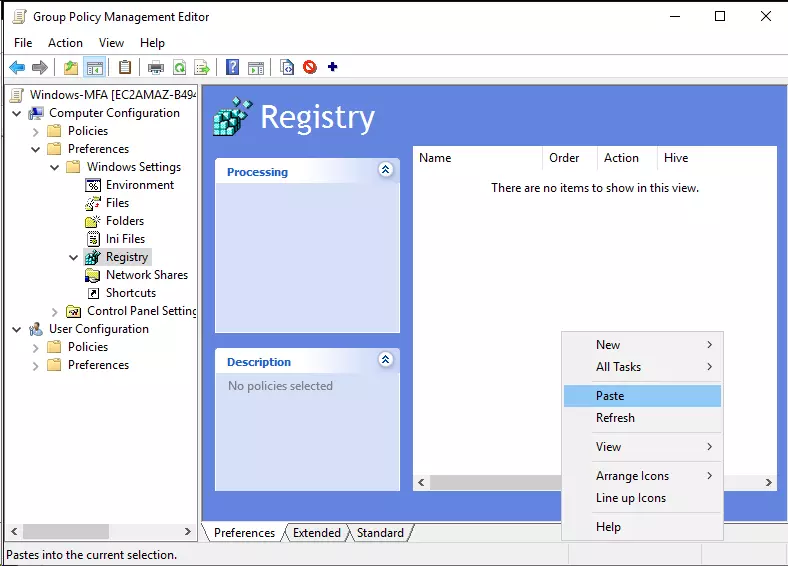Select Environment in the tree

click(x=140, y=185)
